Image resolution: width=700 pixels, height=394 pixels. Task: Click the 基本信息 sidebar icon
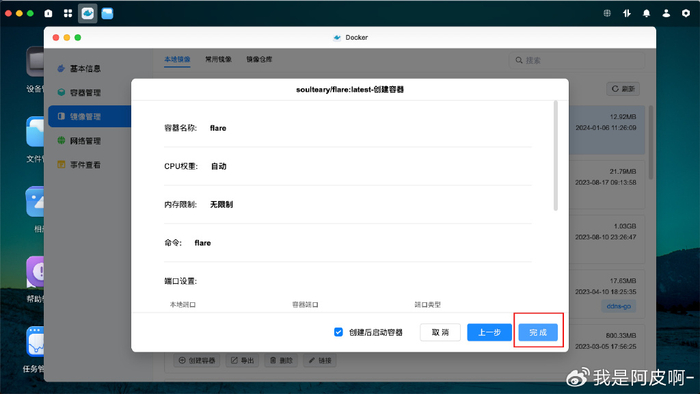click(61, 68)
